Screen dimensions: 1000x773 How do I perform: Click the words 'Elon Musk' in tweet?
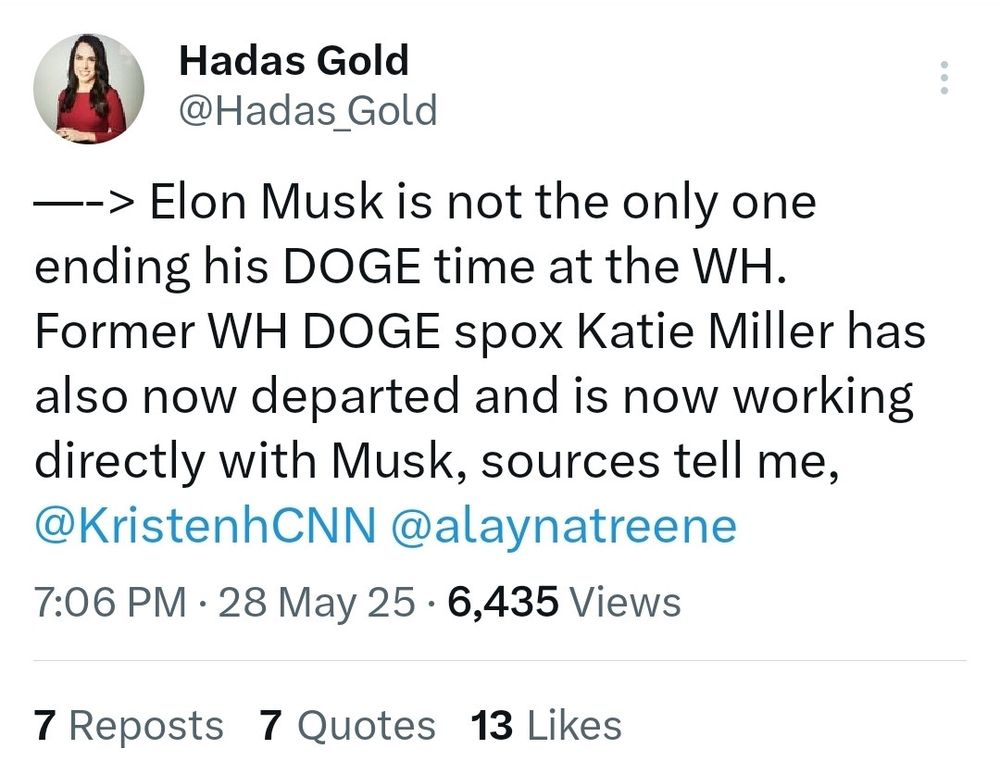[x=266, y=202]
